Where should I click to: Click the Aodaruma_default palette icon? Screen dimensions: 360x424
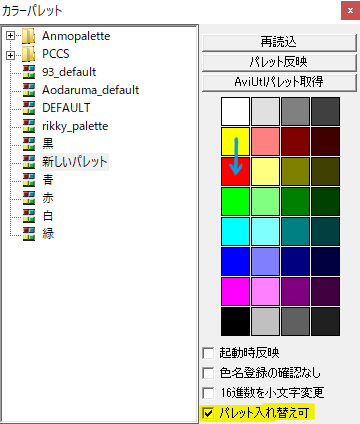click(x=29, y=90)
